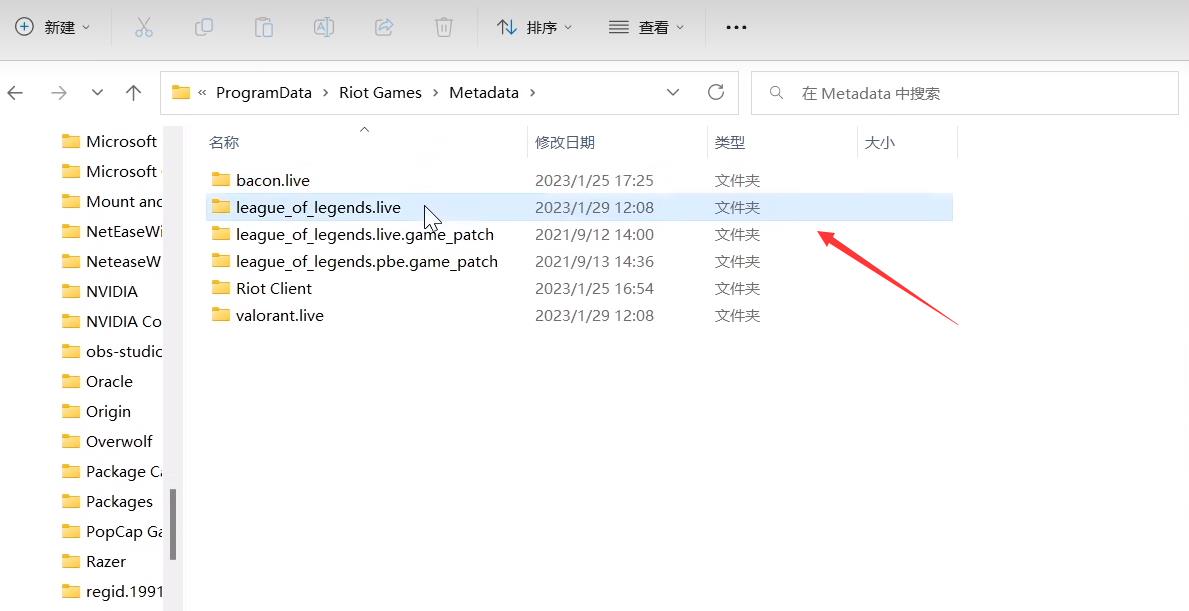Click the sidebar vertical scrollbar thumb
Screen dimensions: 1189x611
tap(173, 524)
